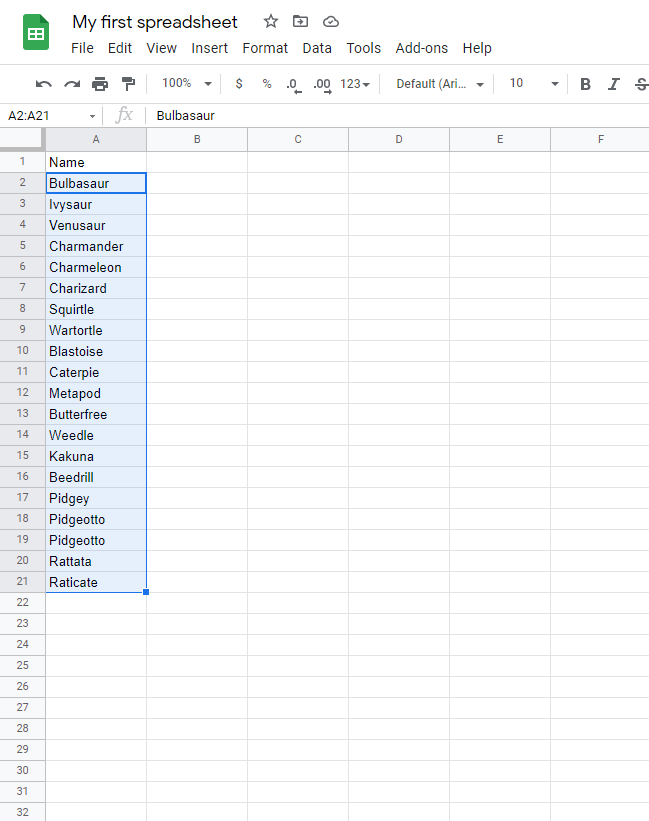Screen dimensions: 649x821
Task: Select the cell containing Charizard
Action: pos(96,288)
